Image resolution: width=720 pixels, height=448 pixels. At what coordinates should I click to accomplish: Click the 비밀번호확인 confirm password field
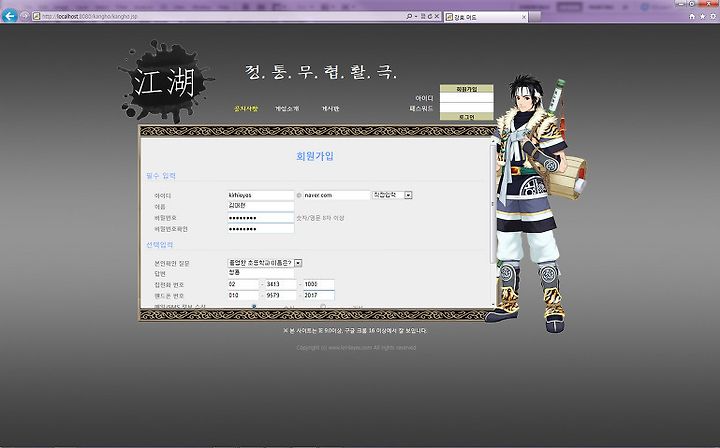pos(260,229)
